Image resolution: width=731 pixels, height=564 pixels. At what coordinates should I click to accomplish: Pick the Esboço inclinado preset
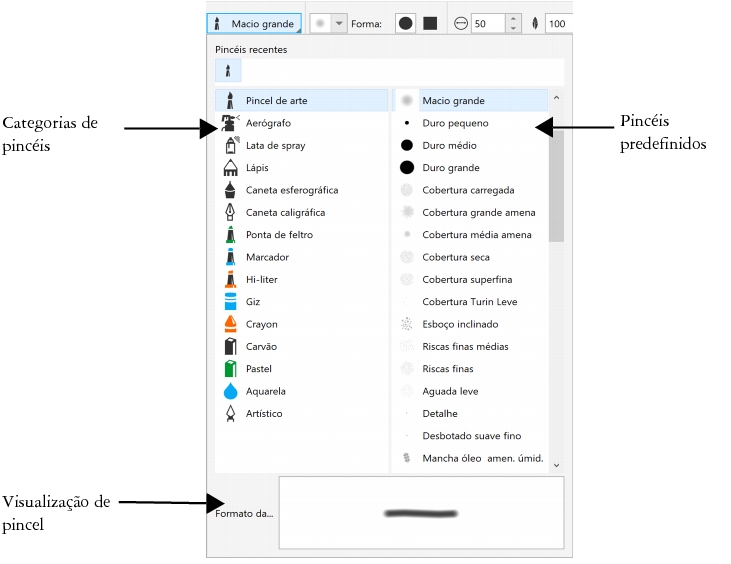point(460,324)
